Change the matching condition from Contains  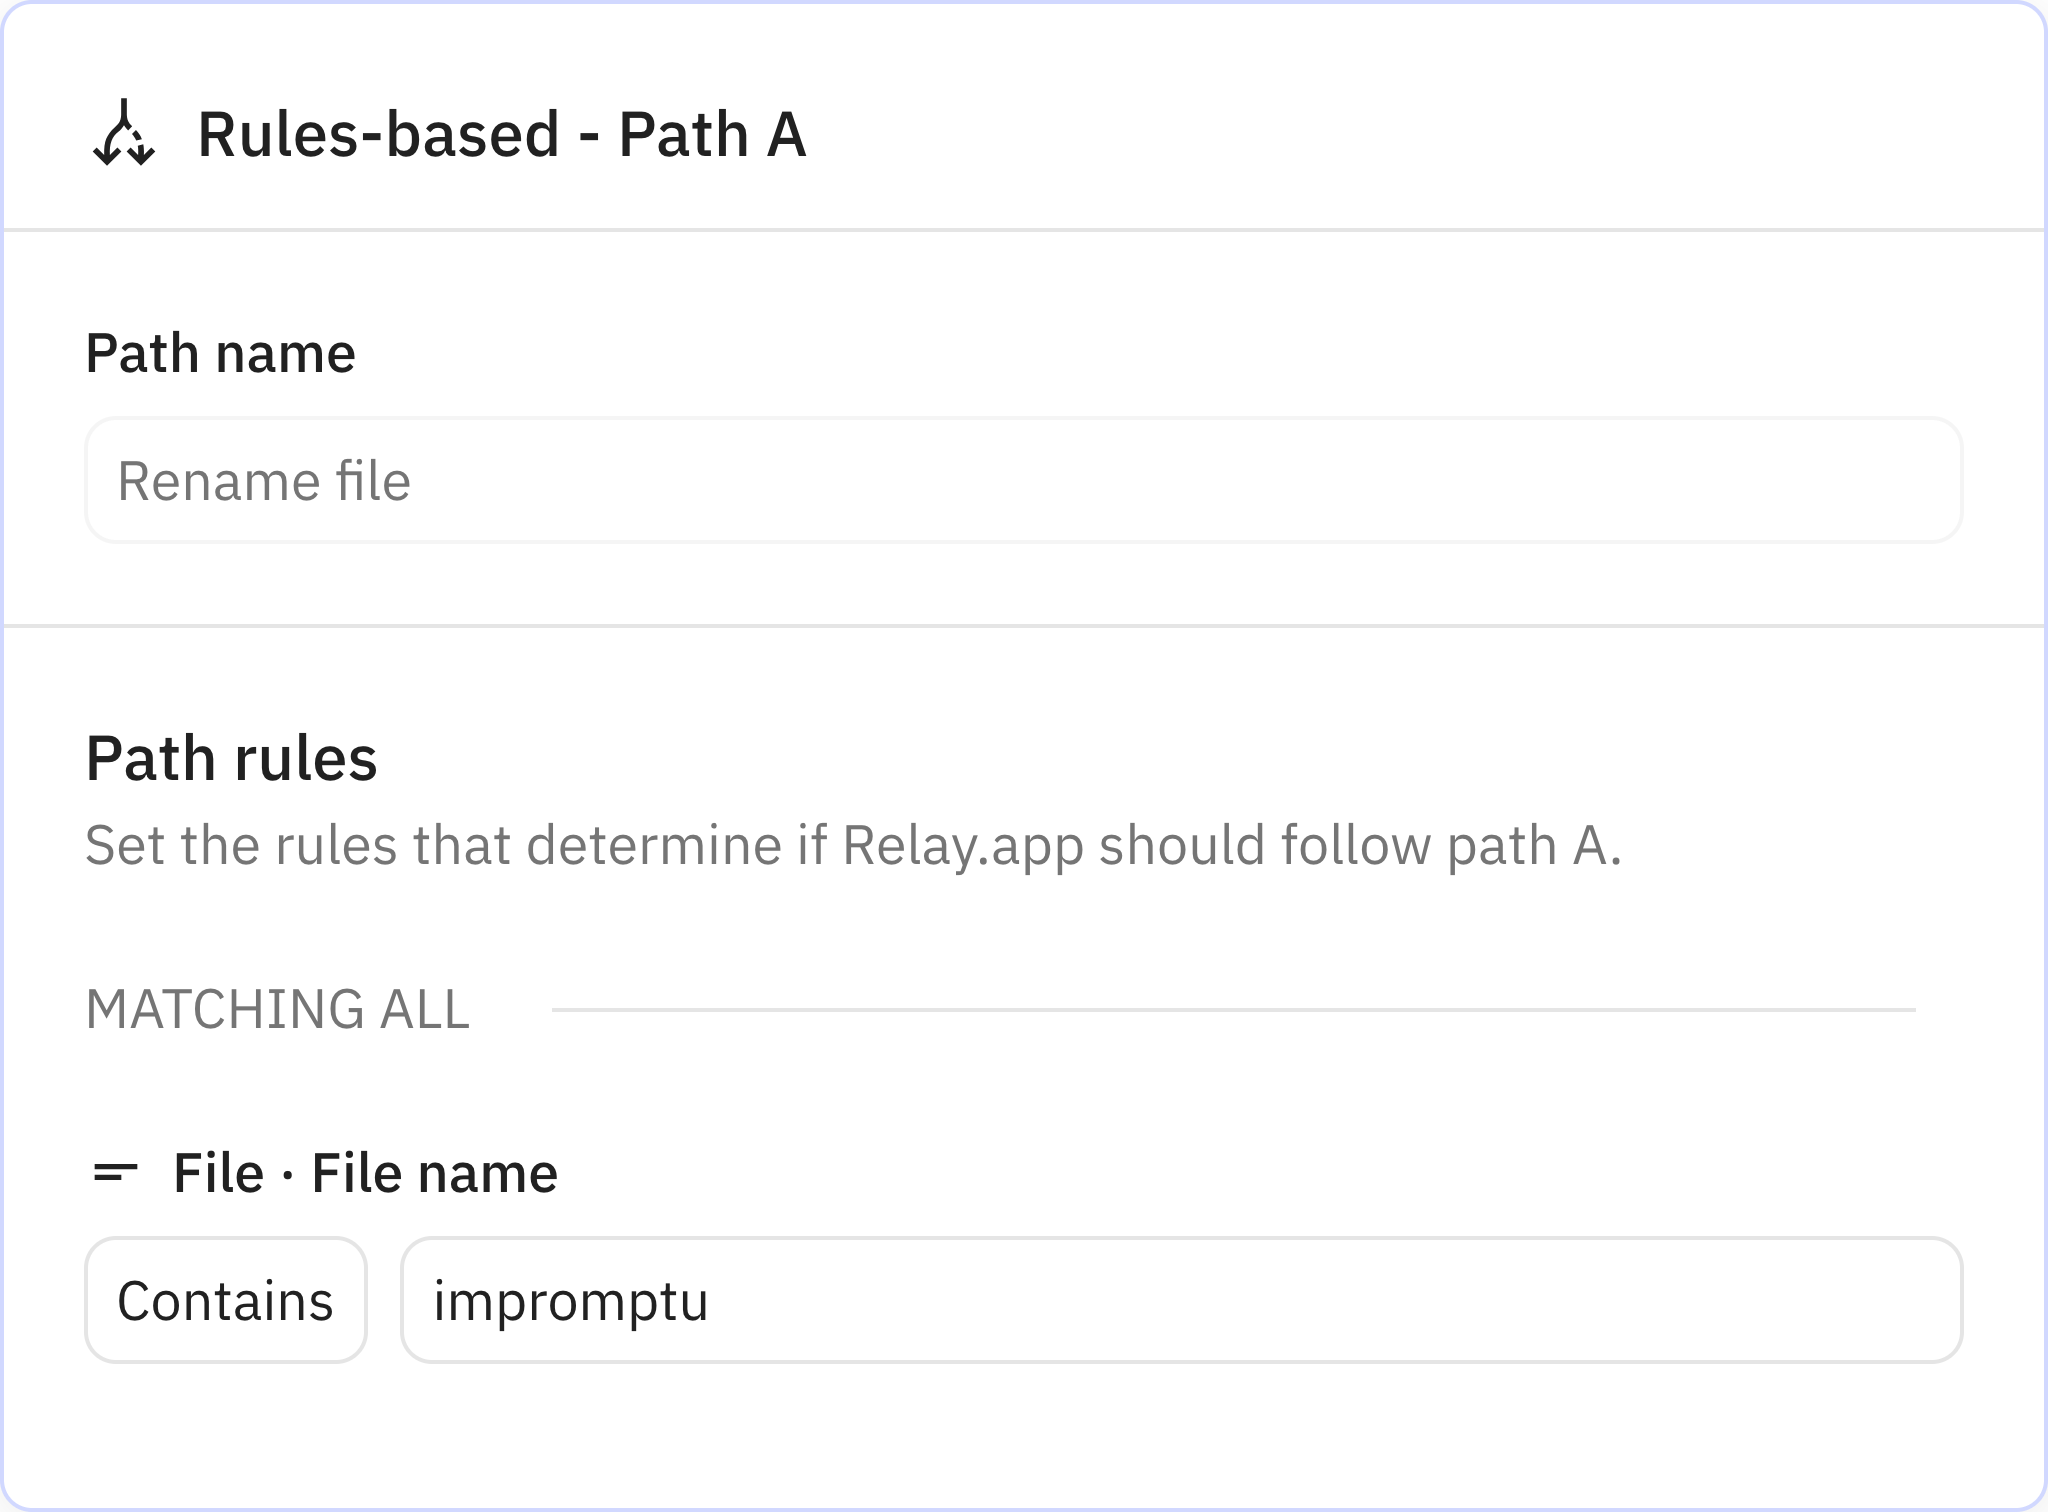tap(225, 1300)
